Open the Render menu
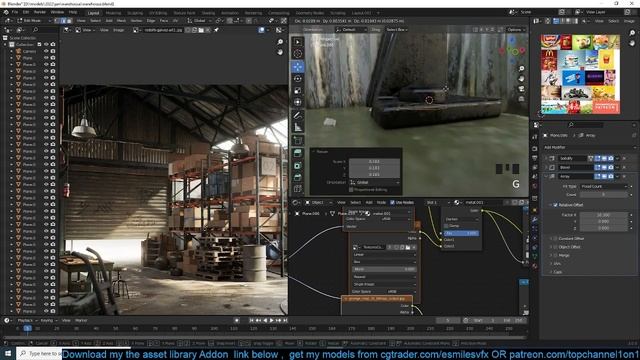 pos(40,12)
